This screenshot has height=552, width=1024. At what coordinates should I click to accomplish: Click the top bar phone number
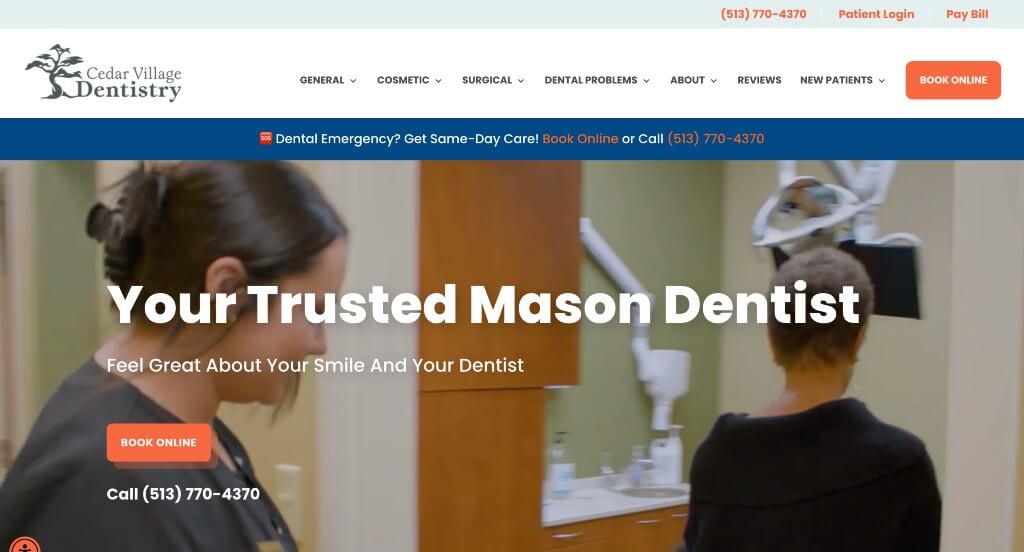[x=763, y=14]
